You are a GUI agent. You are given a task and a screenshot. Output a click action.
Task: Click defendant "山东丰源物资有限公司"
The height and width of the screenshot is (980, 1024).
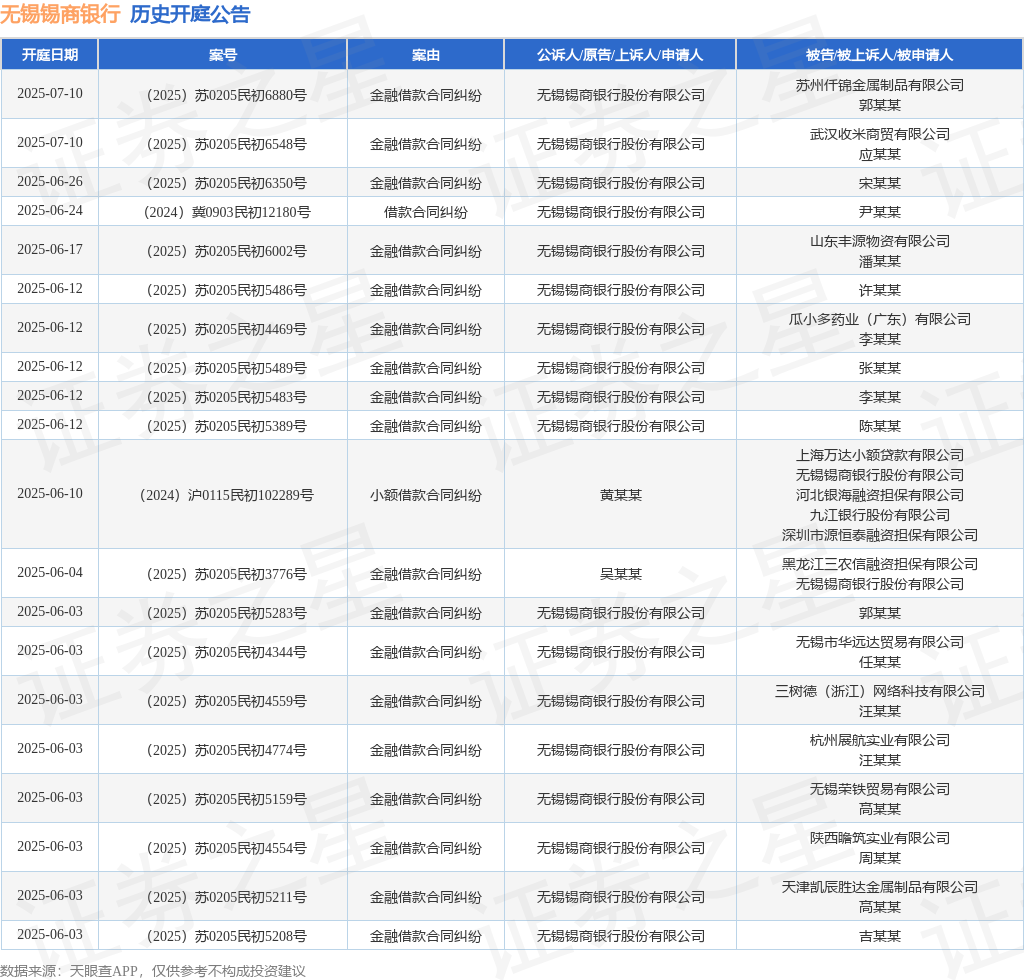point(880,242)
